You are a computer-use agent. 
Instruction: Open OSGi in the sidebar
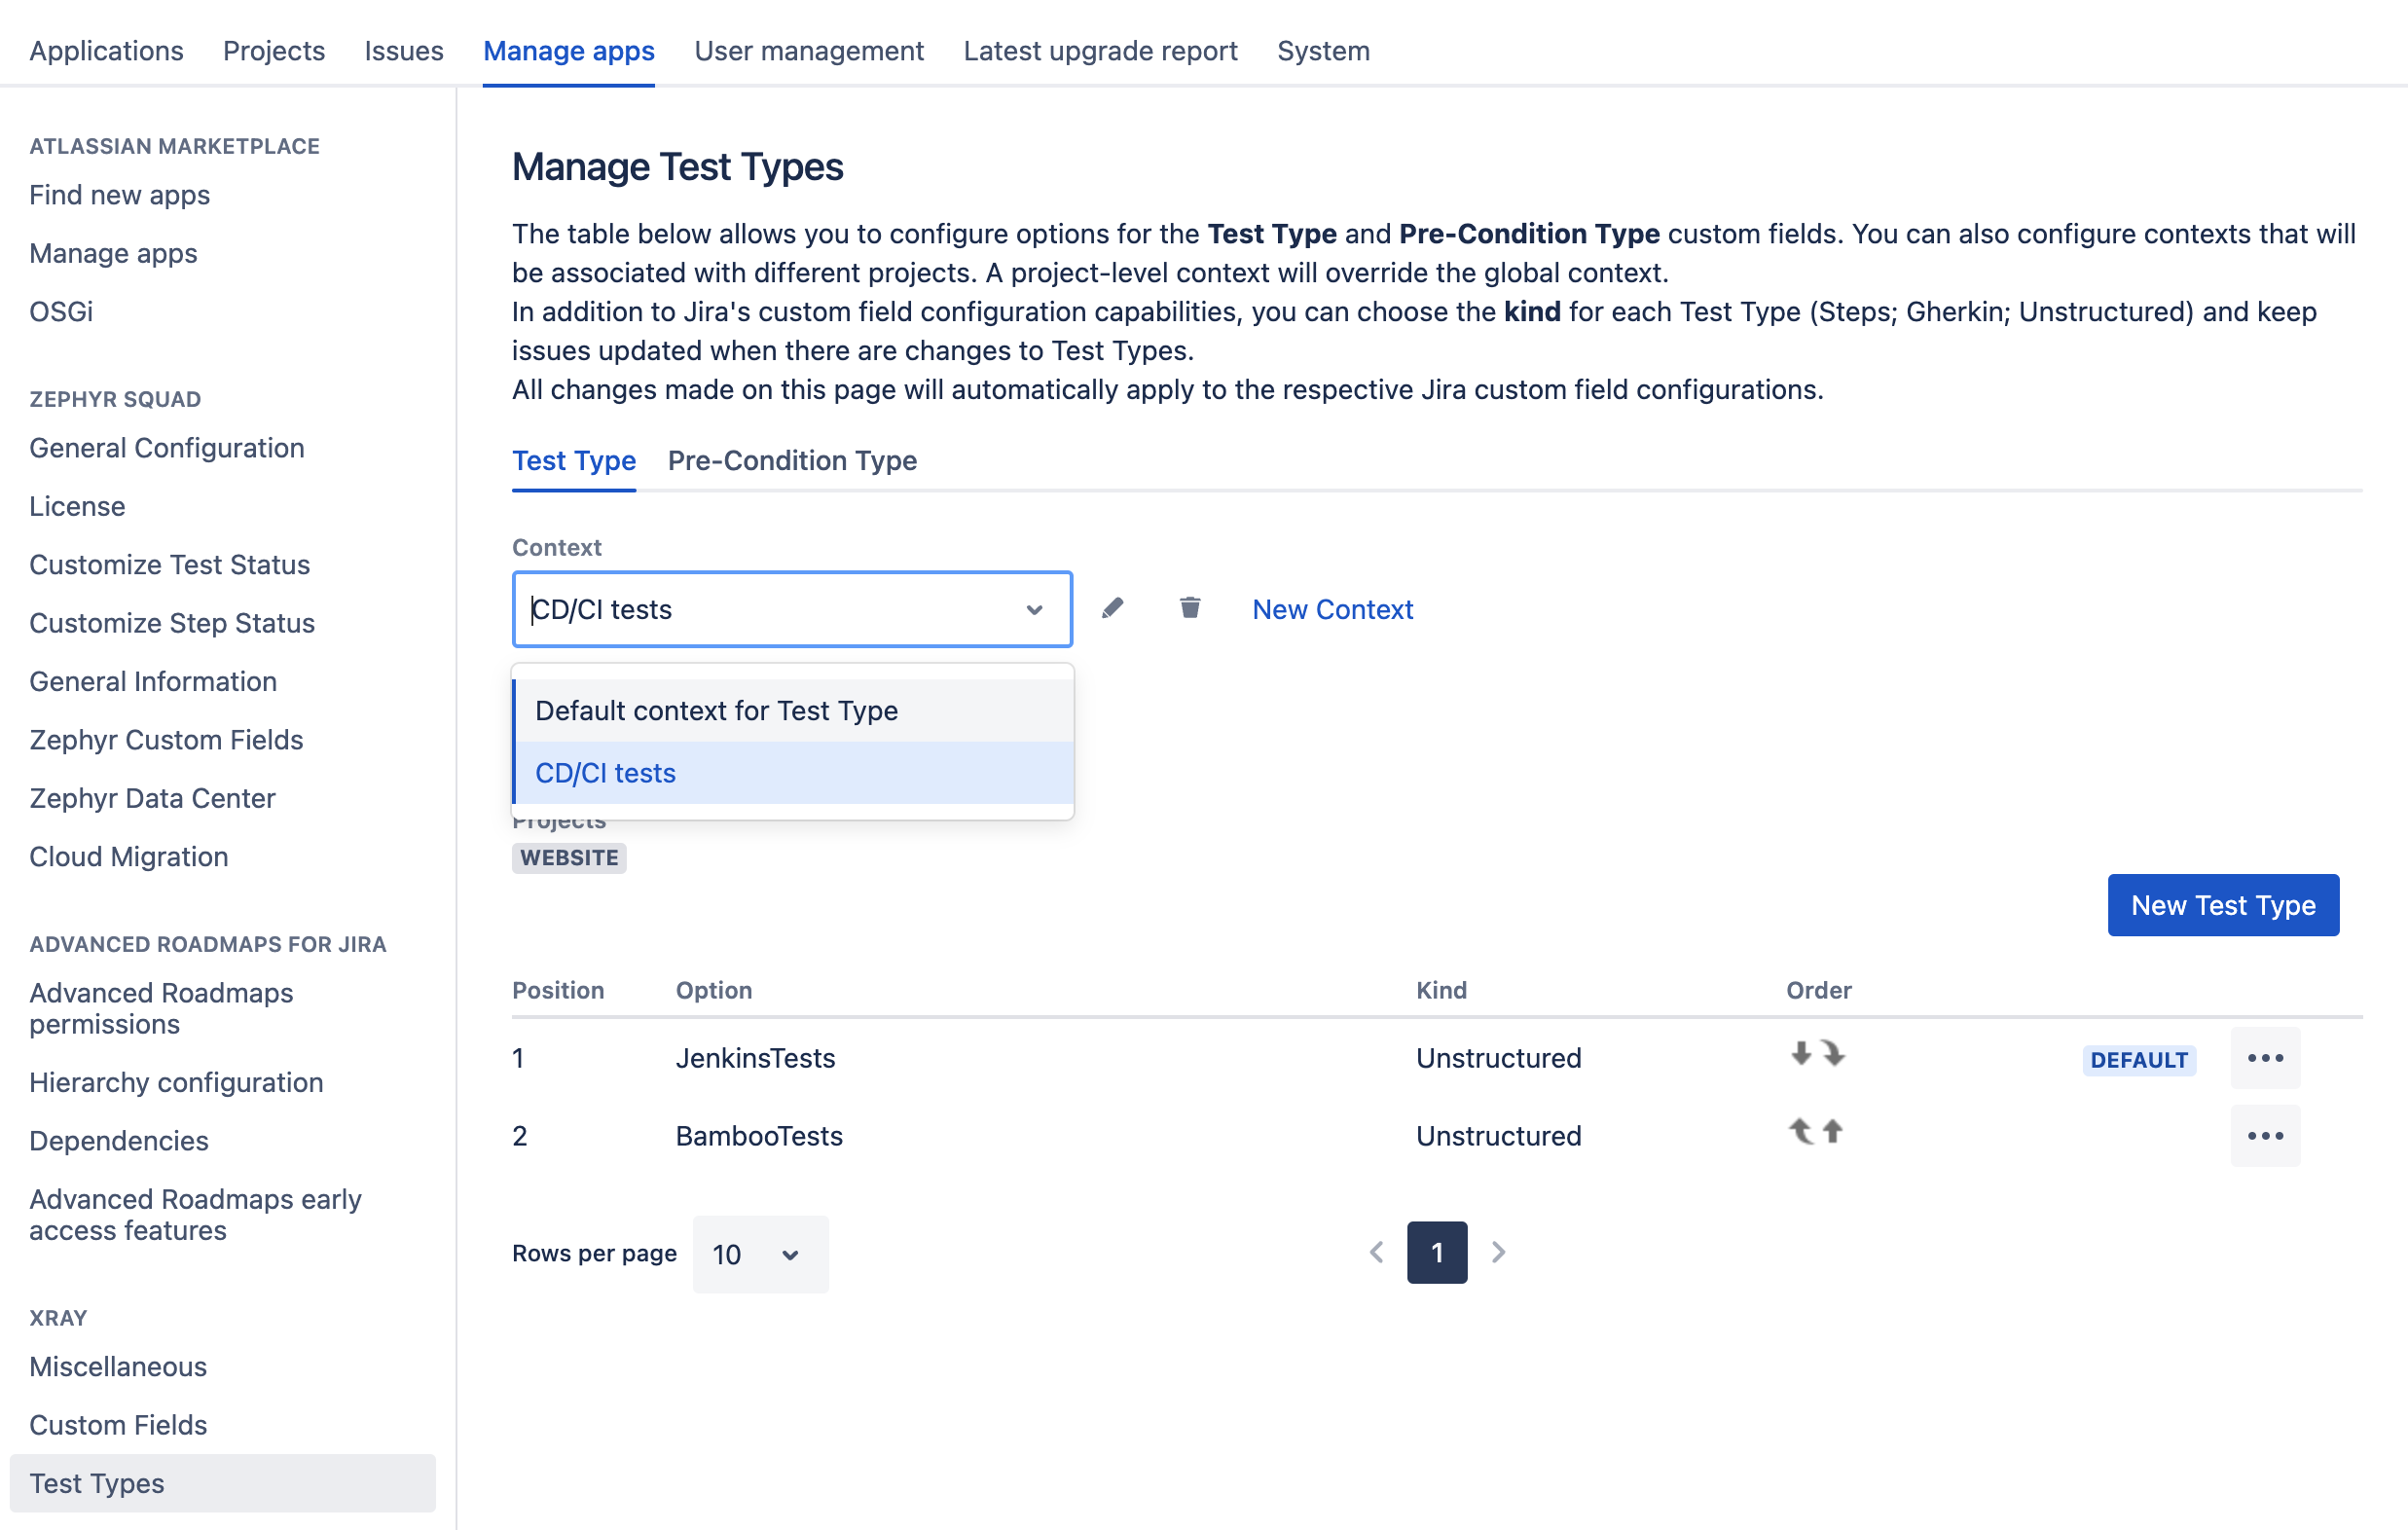point(61,312)
